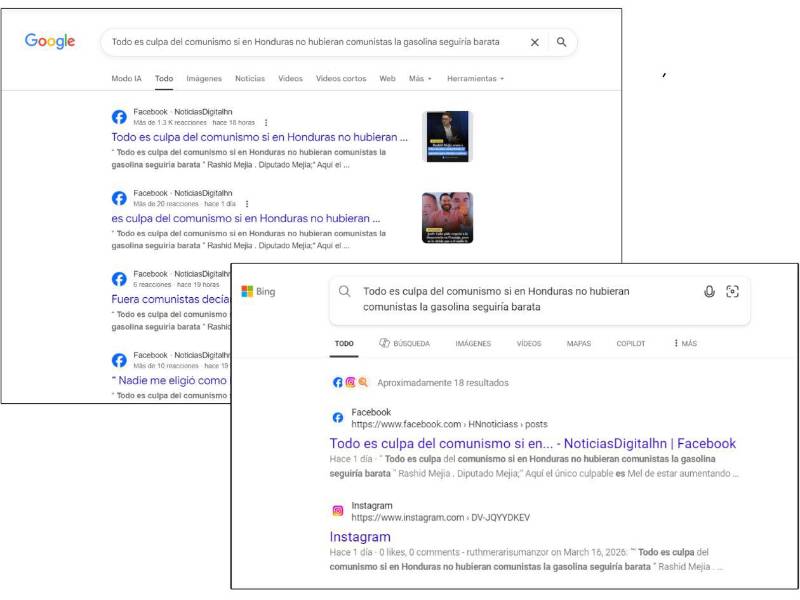
Task: Click the Bing logo
Action: (258, 289)
